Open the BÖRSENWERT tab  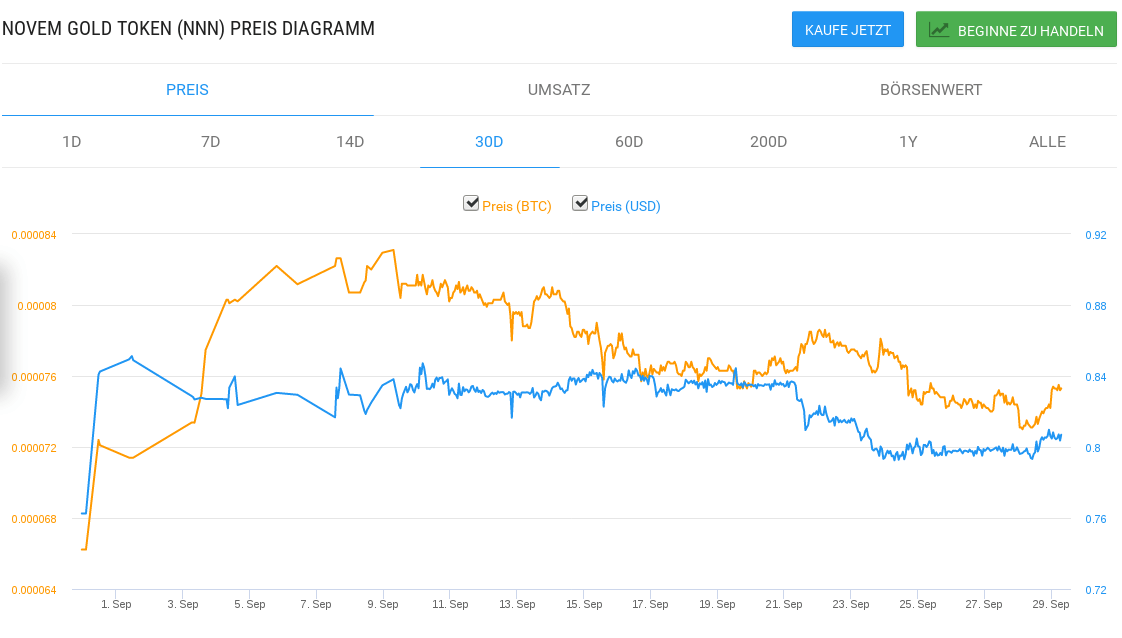931,89
